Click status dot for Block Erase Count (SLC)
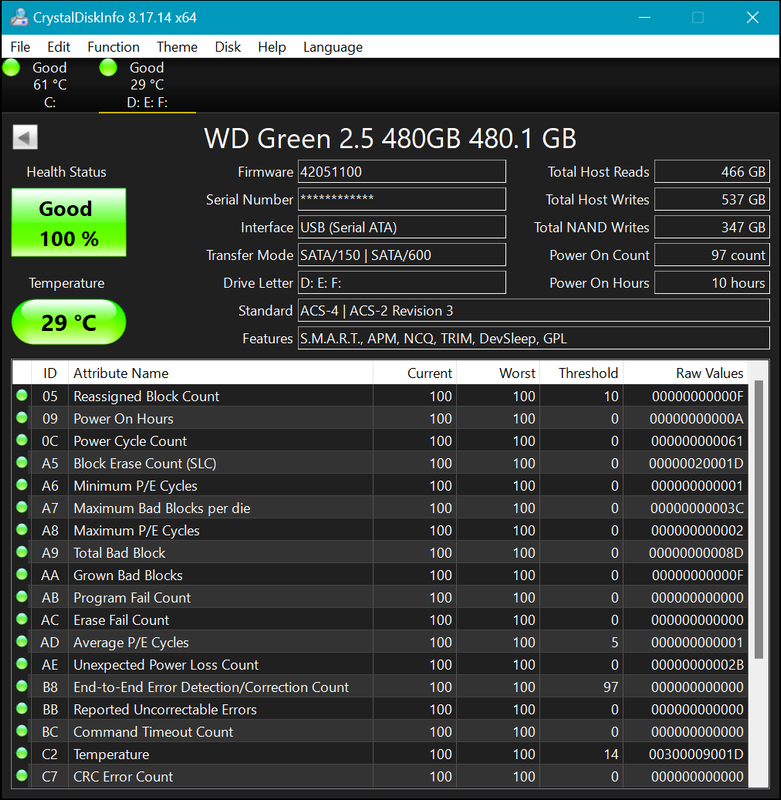This screenshot has width=781, height=800. [x=21, y=462]
